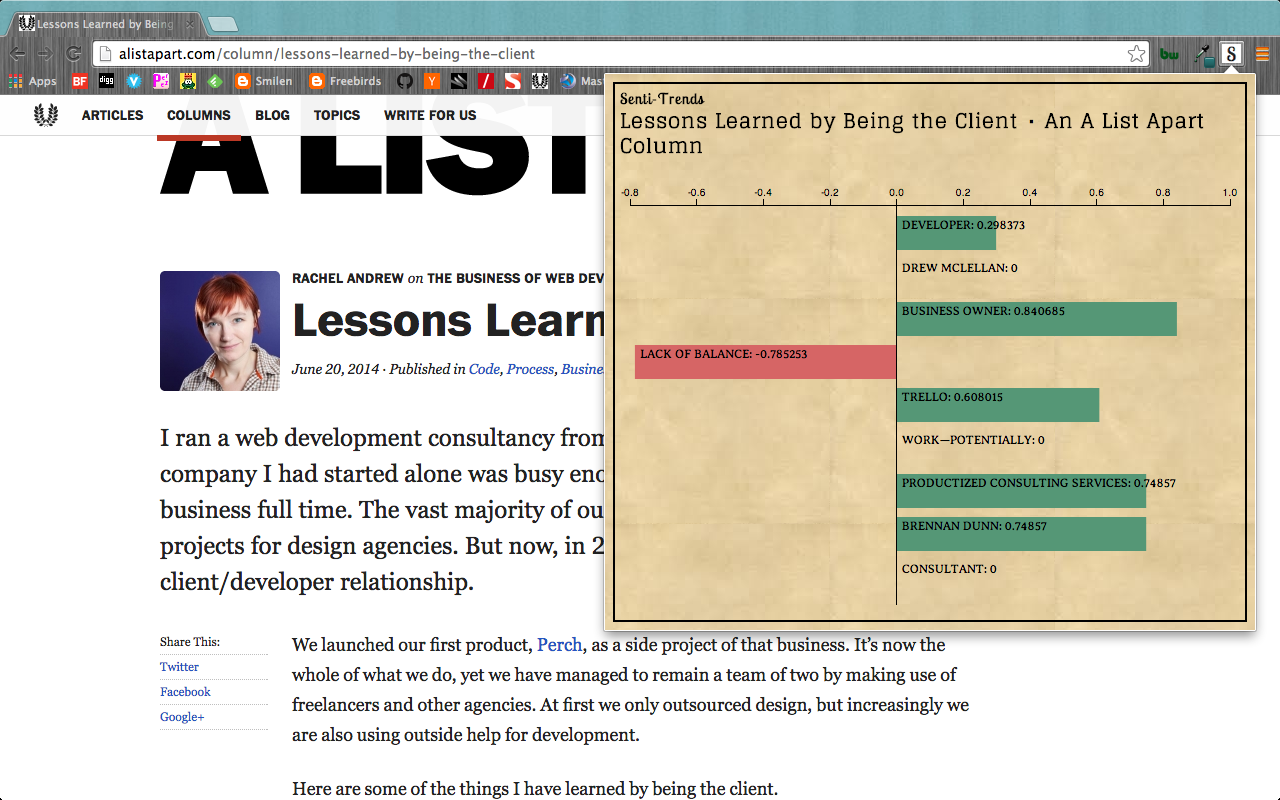
Task: Click the browser forward arrow
Action: point(45,54)
